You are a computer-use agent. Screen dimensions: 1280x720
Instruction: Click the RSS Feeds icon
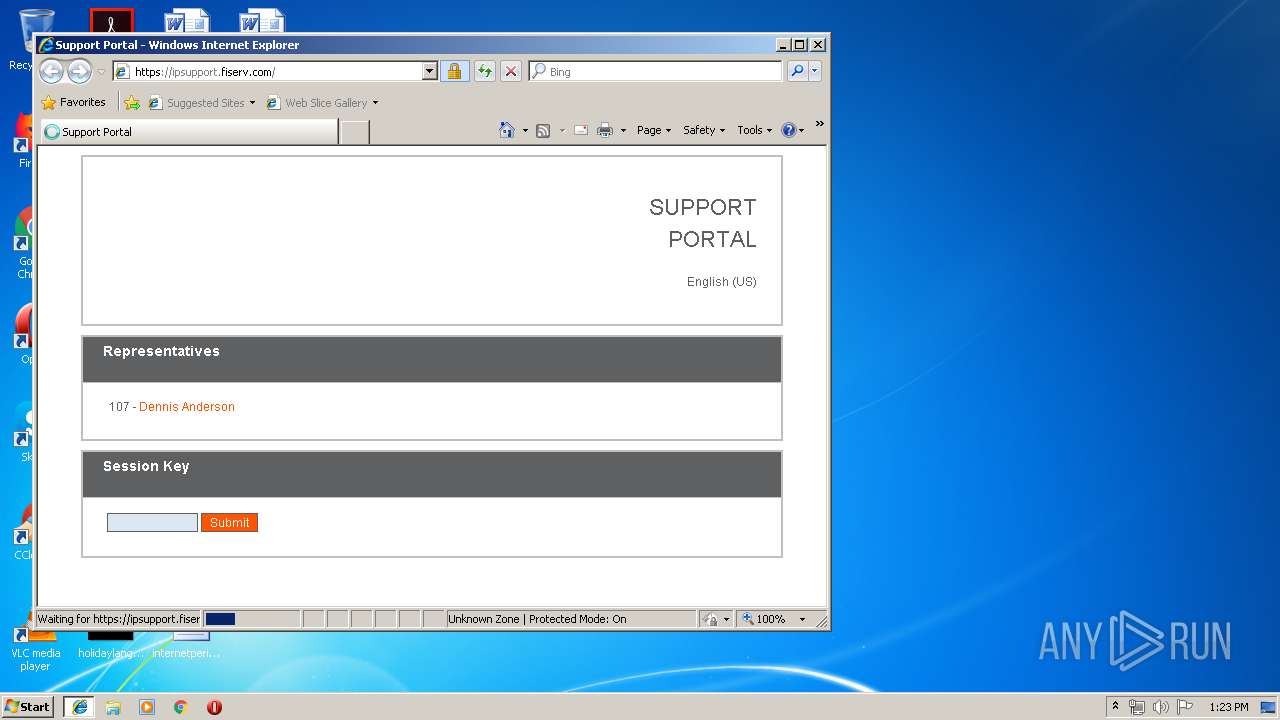coord(543,130)
